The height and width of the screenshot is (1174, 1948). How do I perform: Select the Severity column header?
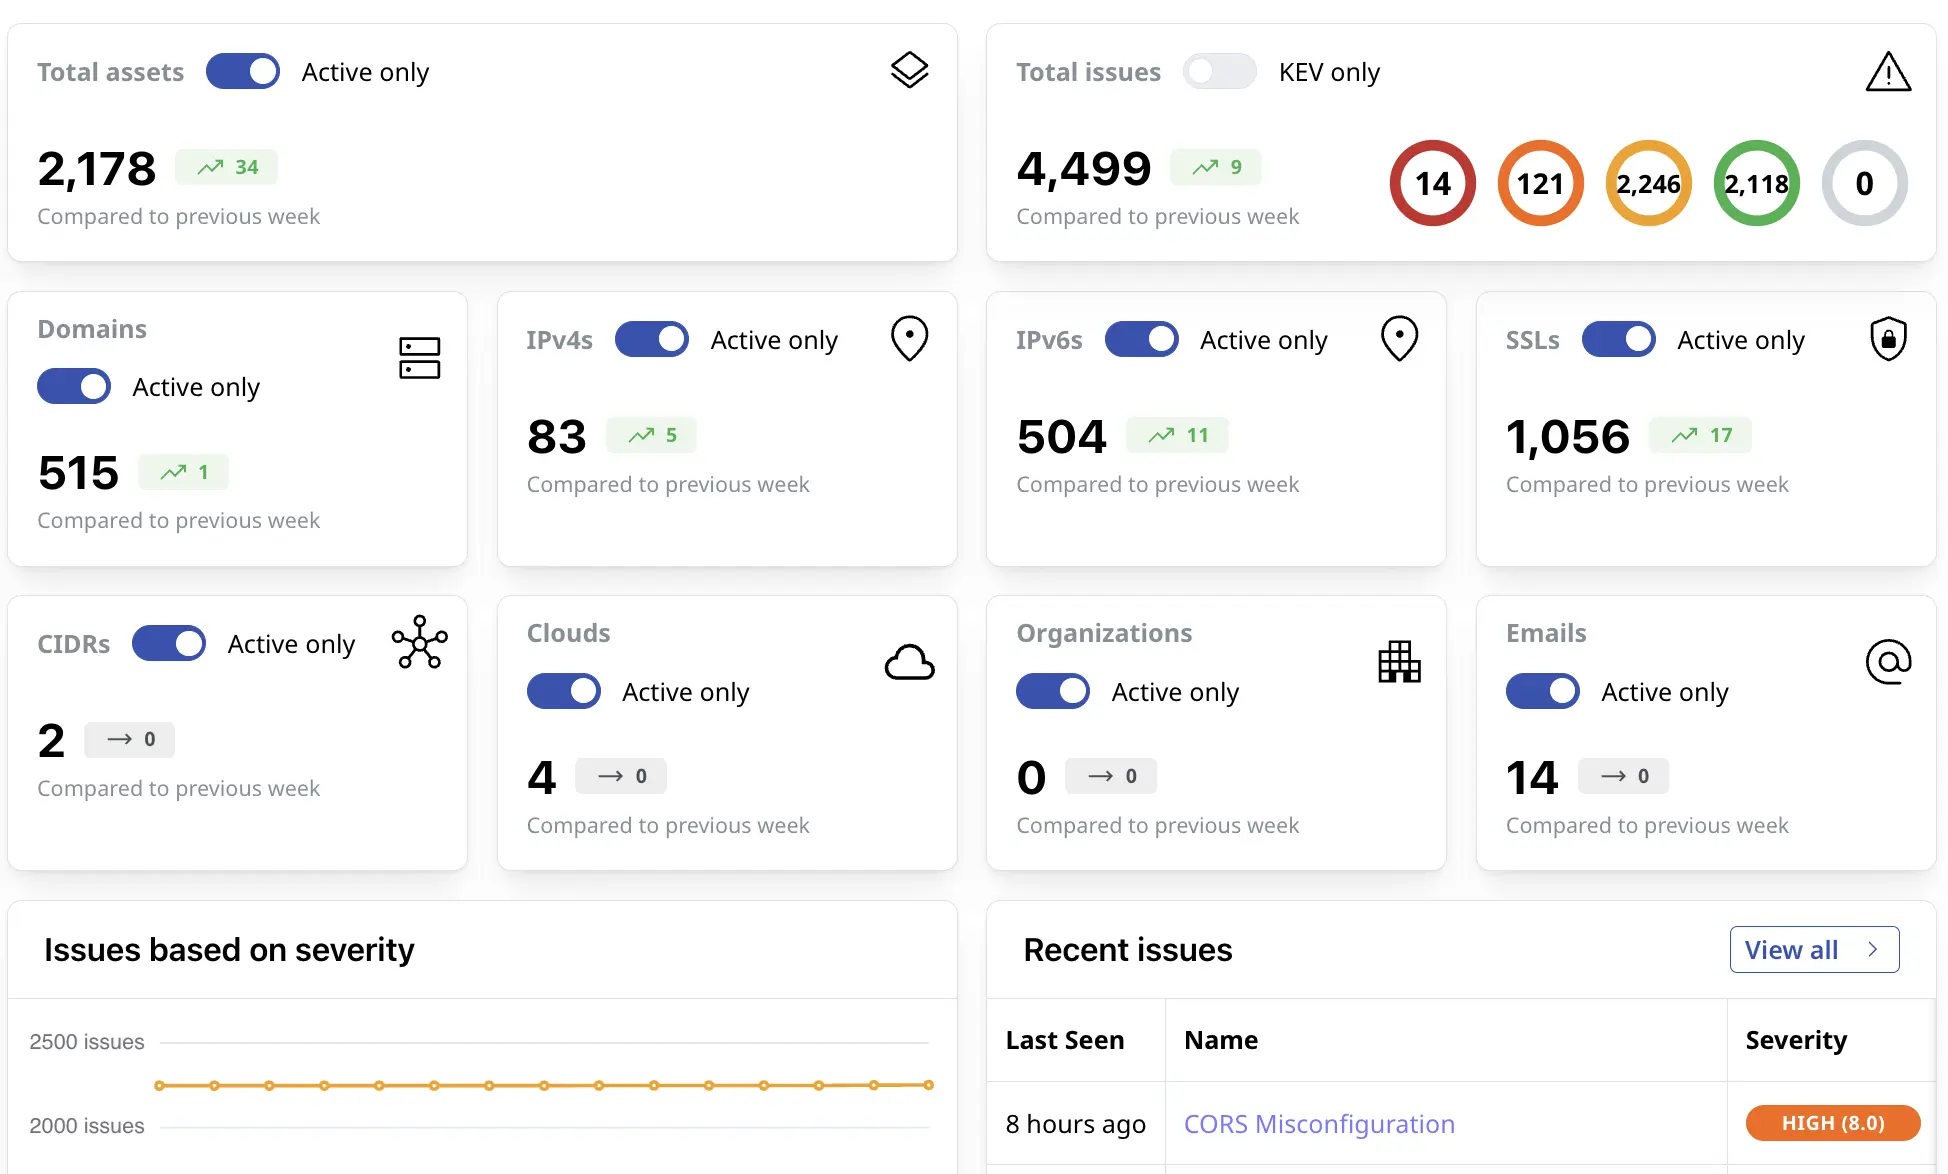(x=1796, y=1040)
